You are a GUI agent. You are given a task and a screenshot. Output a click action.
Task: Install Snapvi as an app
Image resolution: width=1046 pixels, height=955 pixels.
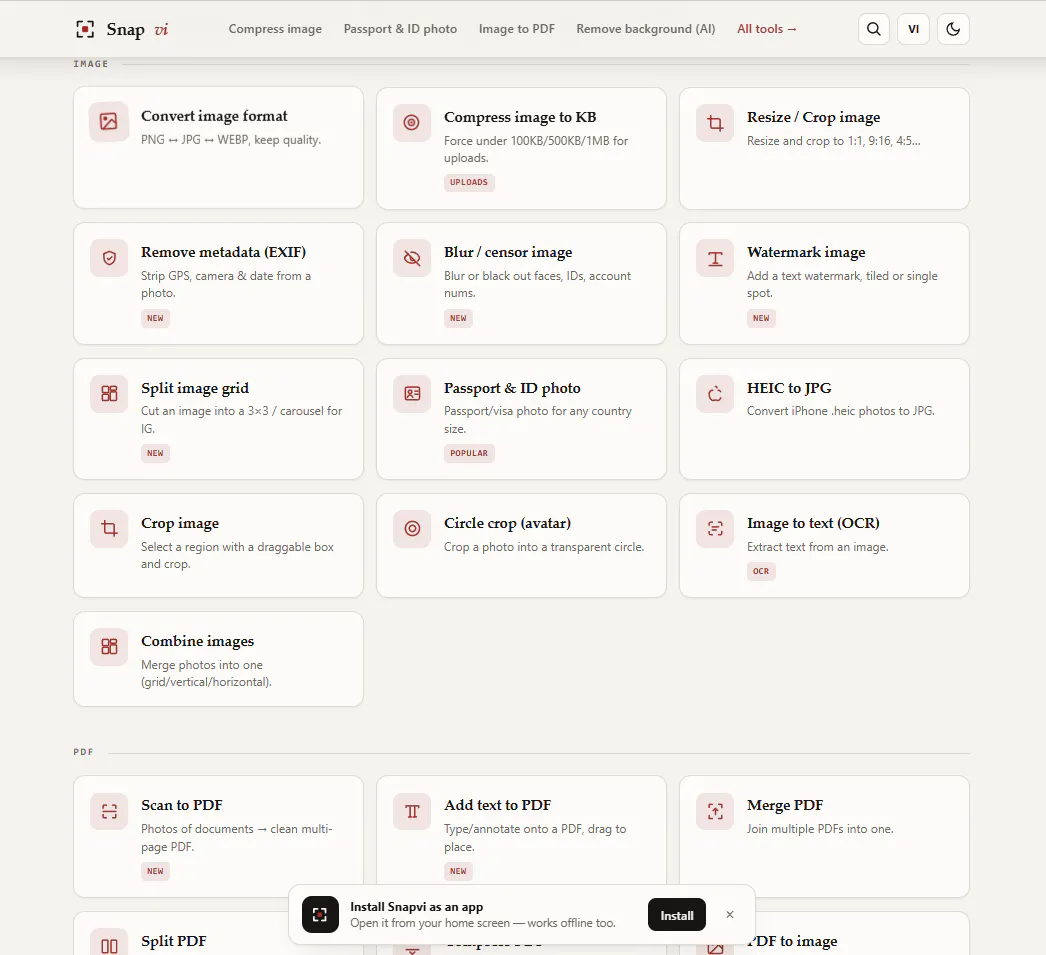(676, 915)
